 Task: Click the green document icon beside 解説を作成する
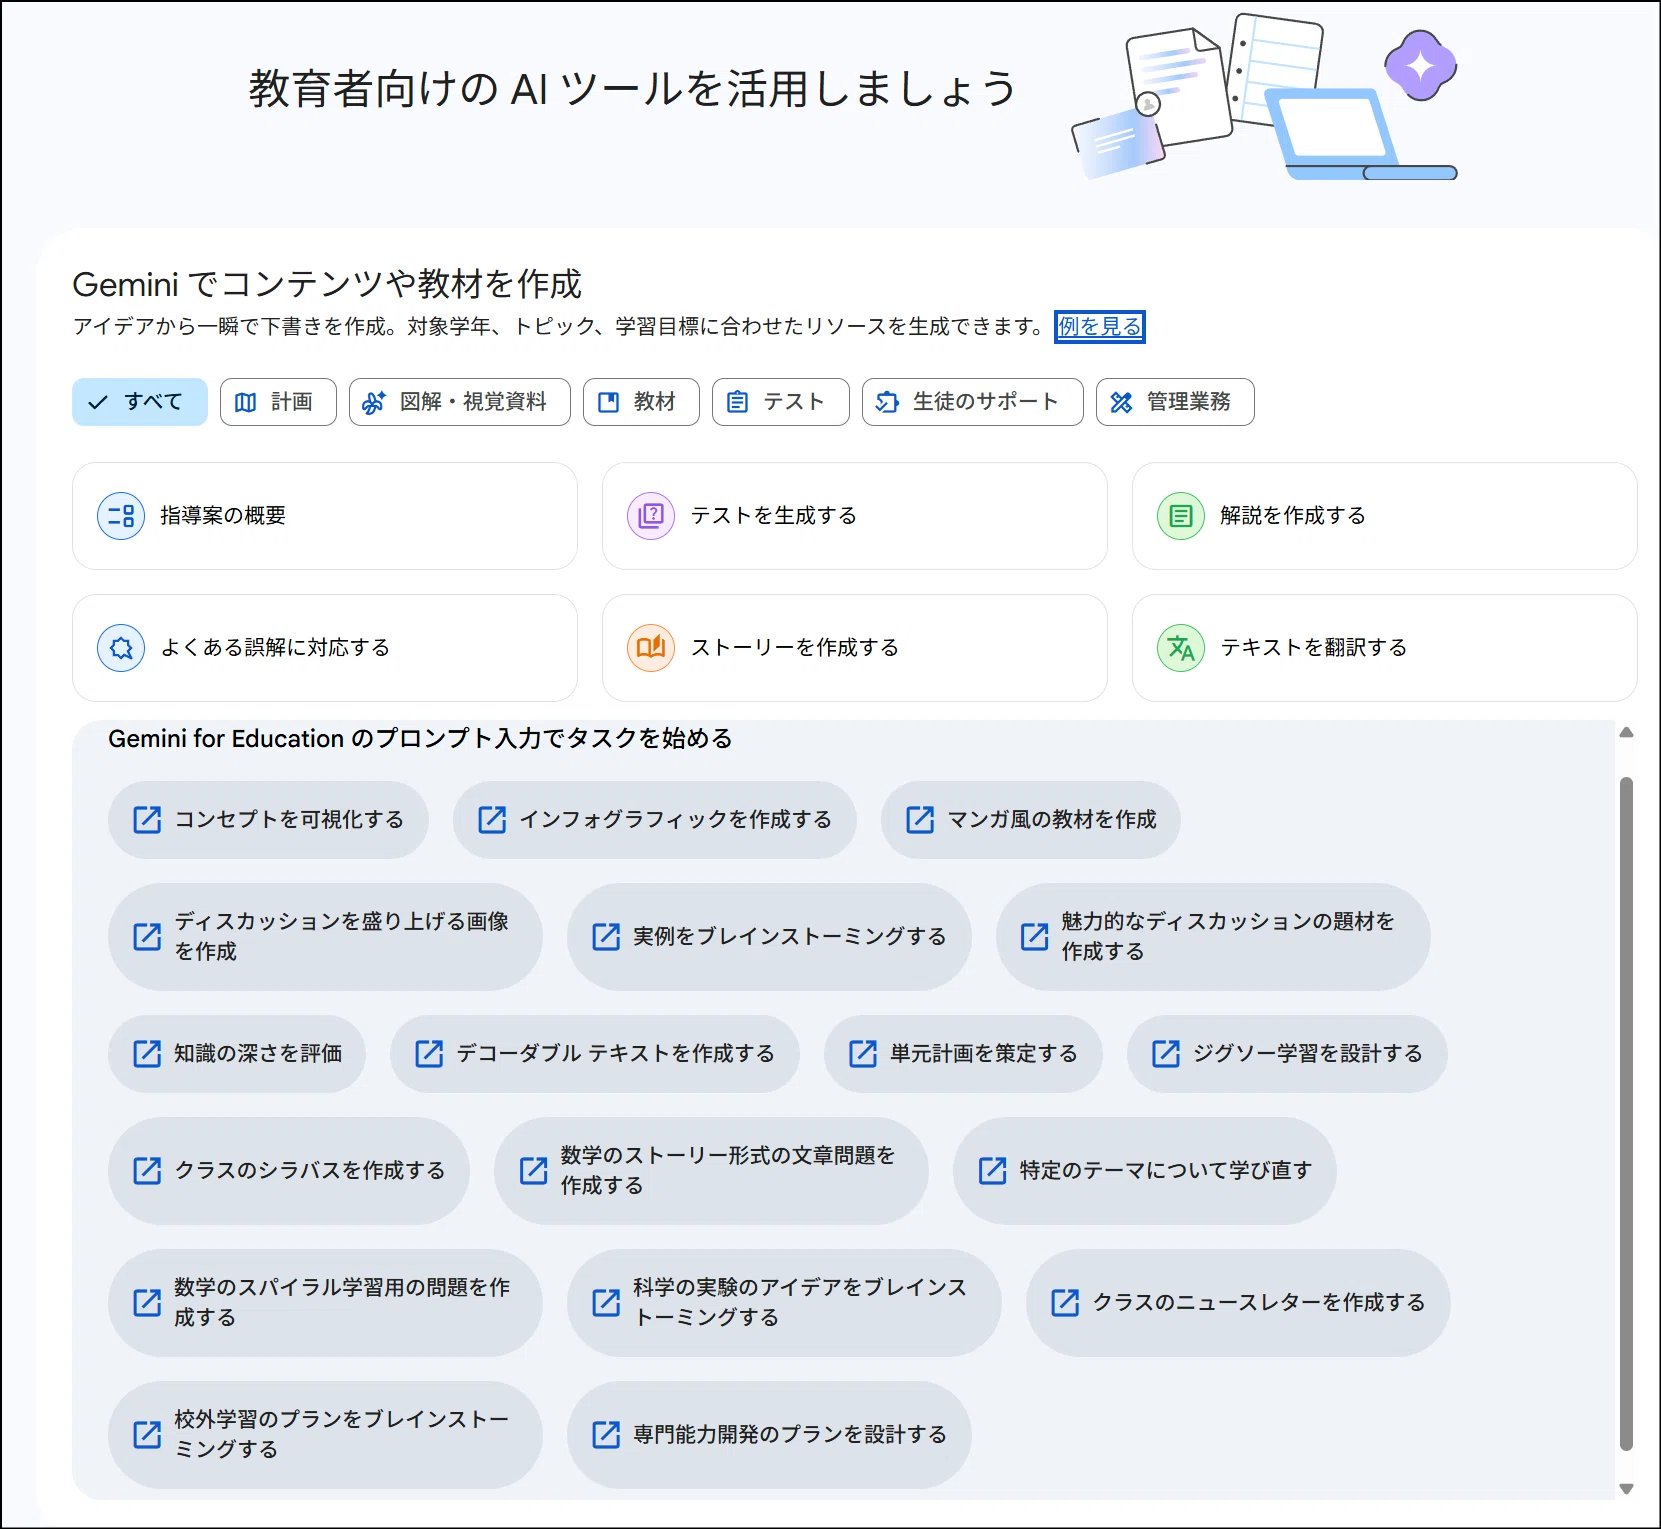[1181, 516]
